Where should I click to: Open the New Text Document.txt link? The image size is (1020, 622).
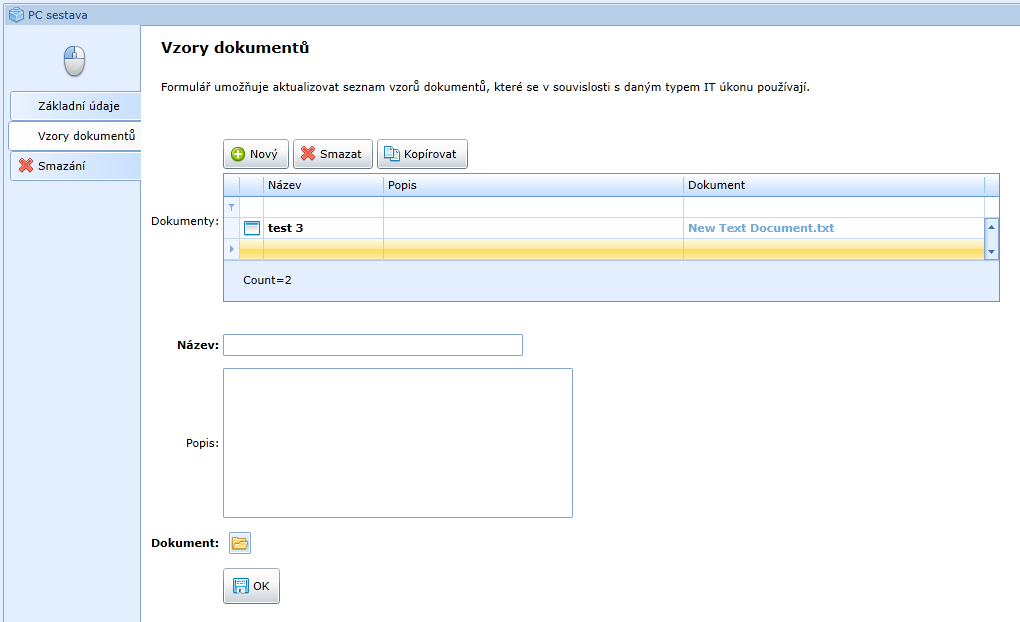point(760,228)
